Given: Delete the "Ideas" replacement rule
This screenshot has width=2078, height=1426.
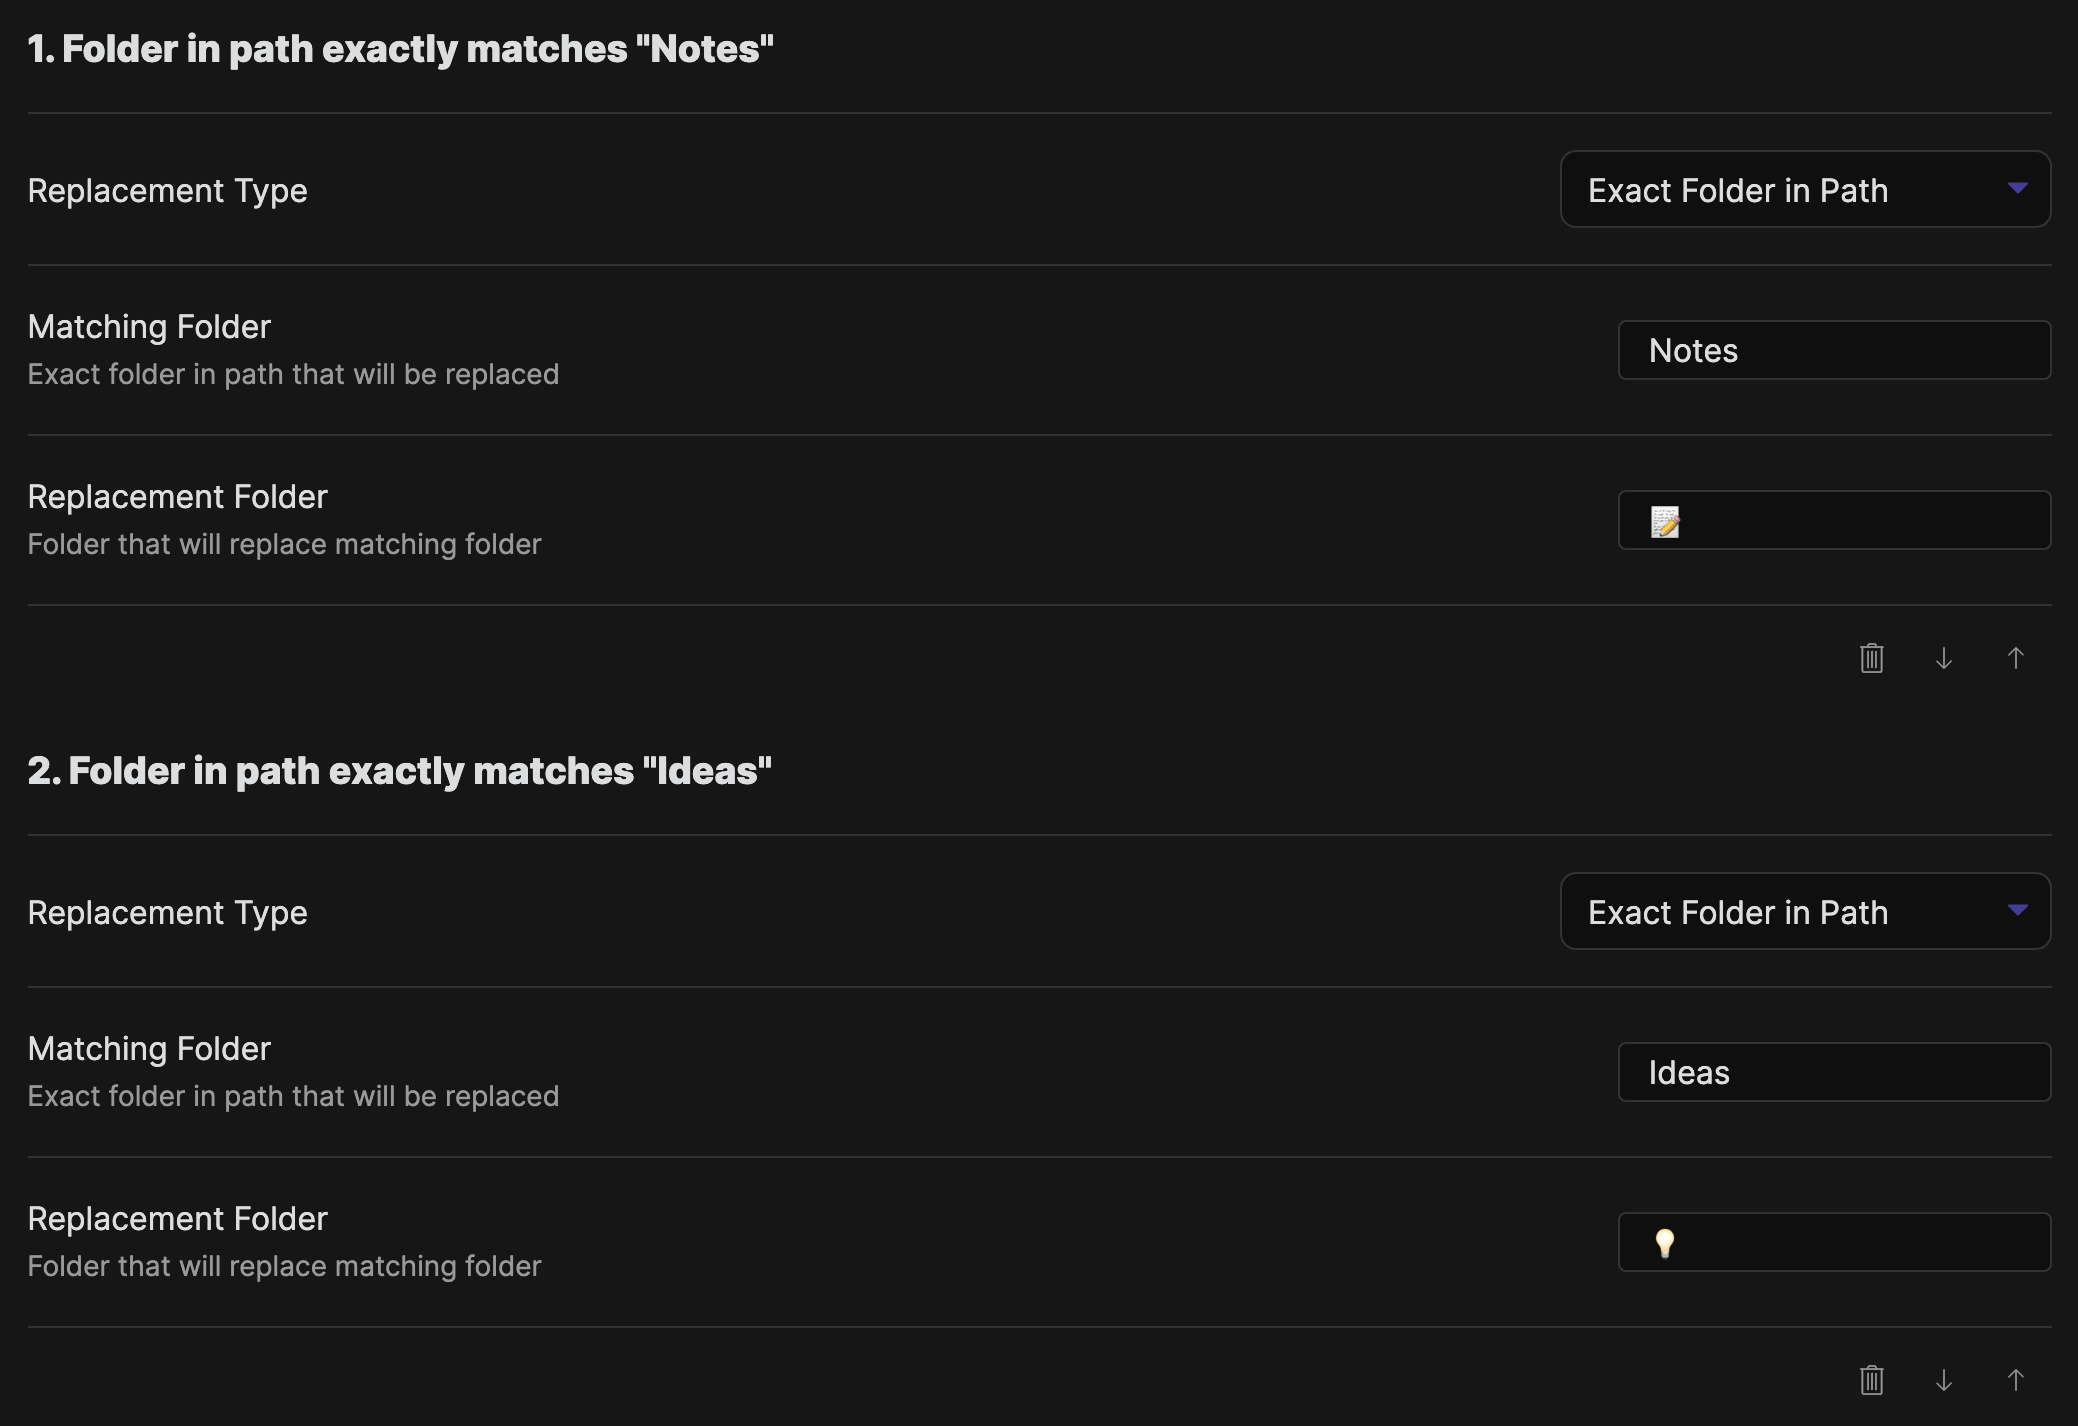Looking at the screenshot, I should tap(1871, 1380).
